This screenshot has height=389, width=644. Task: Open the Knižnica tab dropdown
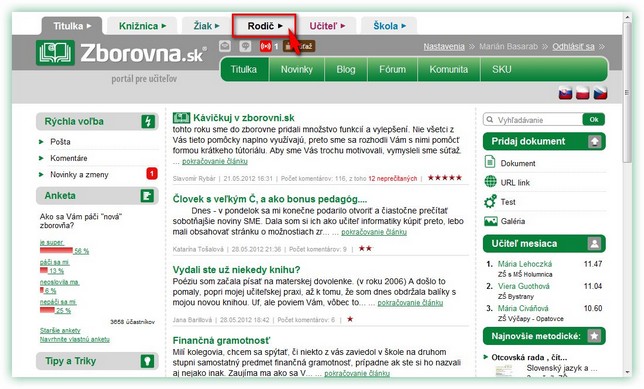[x=142, y=26]
